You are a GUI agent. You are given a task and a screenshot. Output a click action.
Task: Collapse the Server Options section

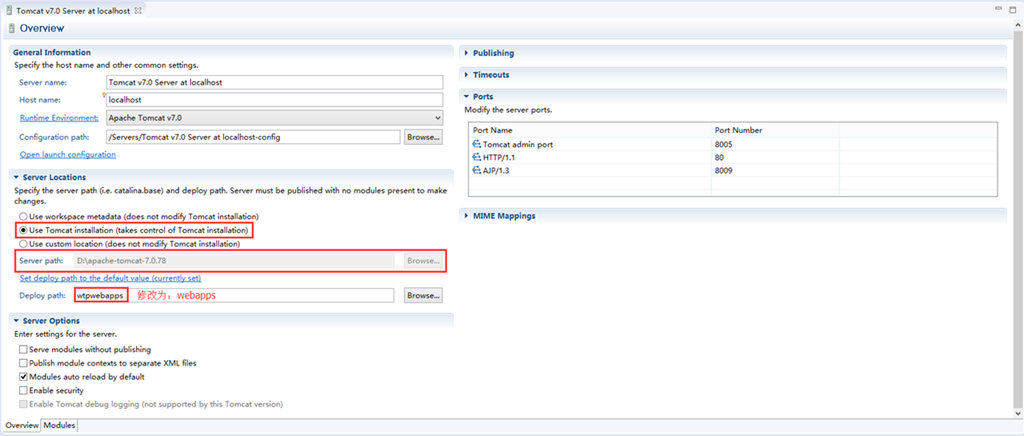pyautogui.click(x=17, y=320)
